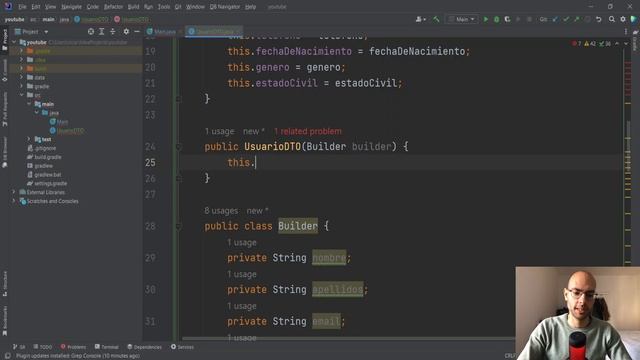Open the Dependencies tool window button
This screenshot has height=360, width=640.
144,347
